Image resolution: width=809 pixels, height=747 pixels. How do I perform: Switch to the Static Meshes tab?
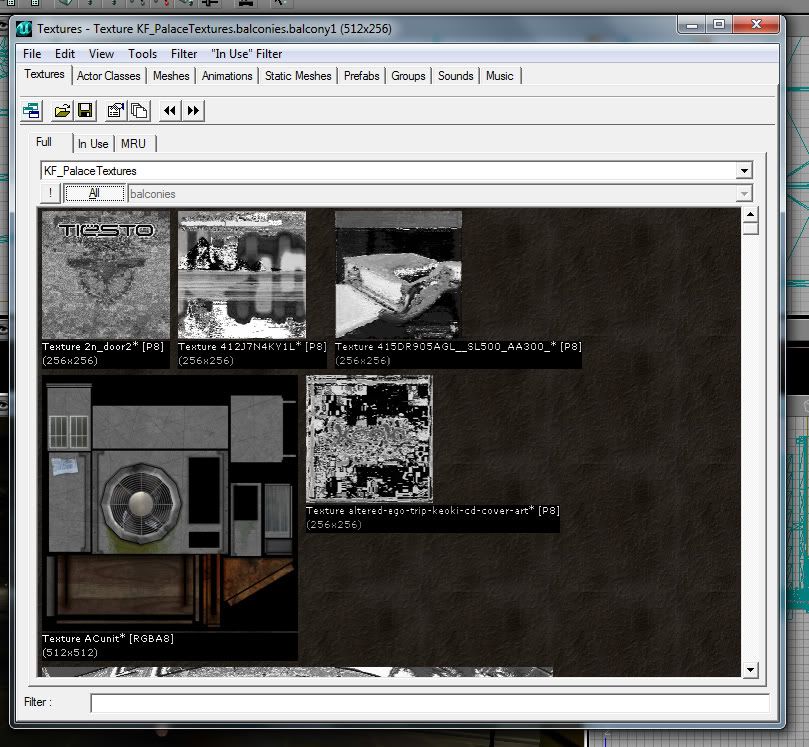[x=298, y=76]
